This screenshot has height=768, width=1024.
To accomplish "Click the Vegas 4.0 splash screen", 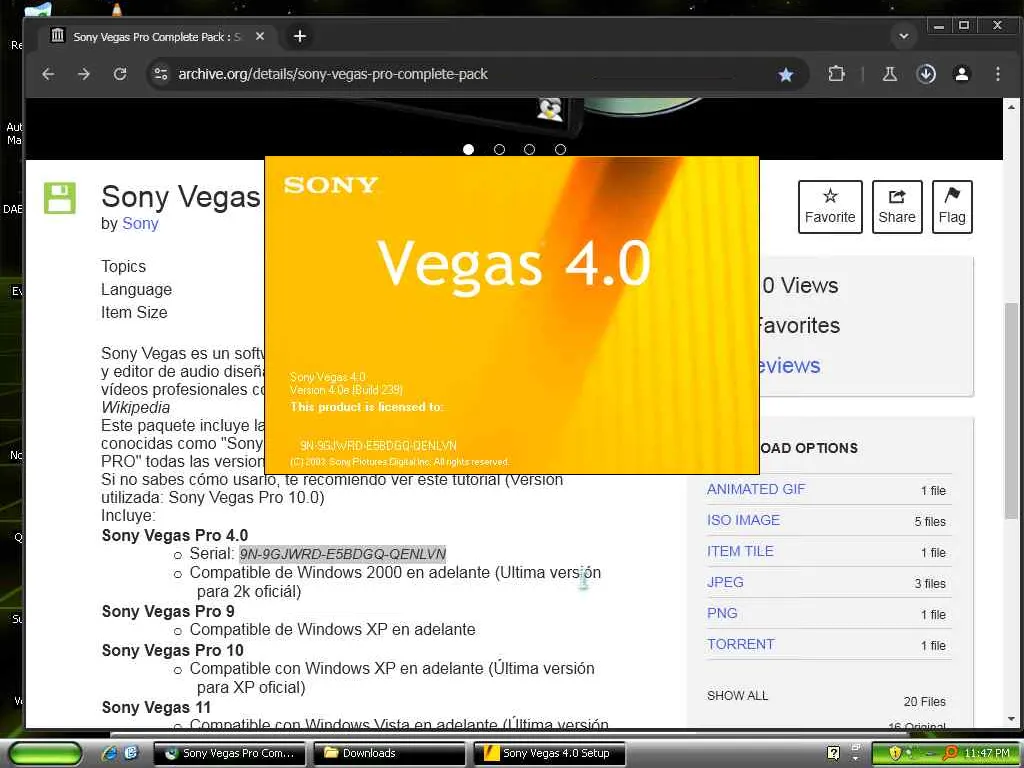I will (x=511, y=315).
